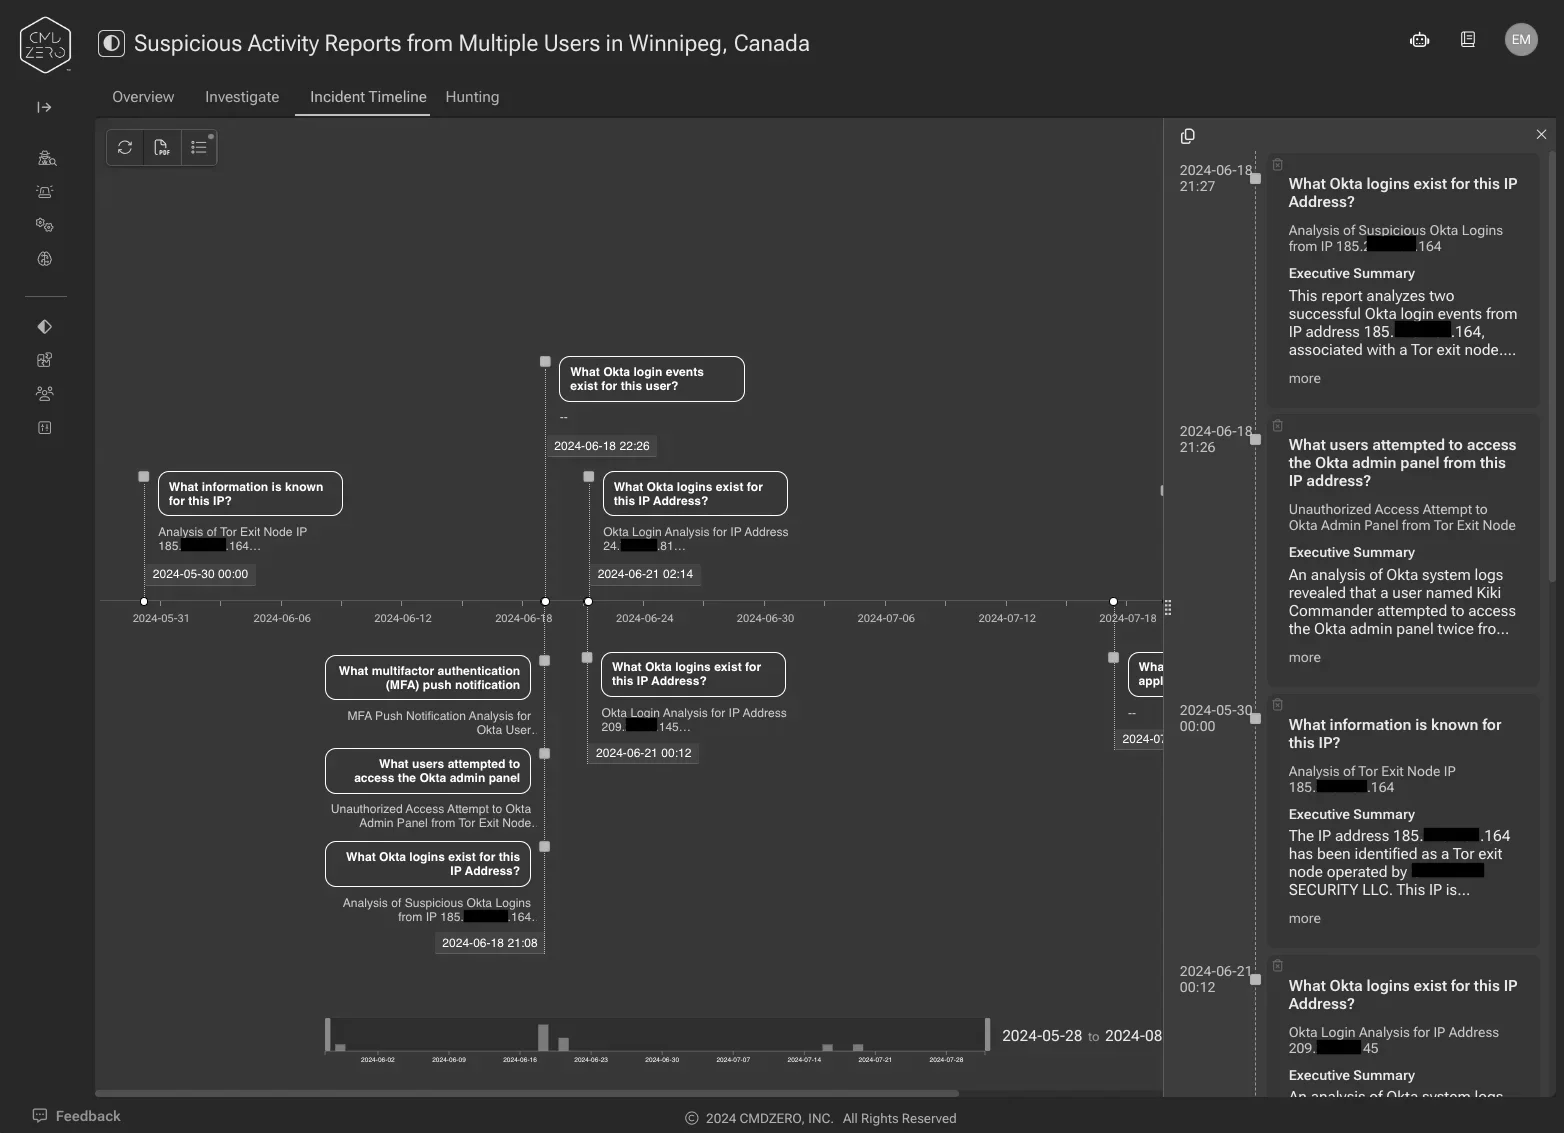Click the half-filled diamond sidebar icon
This screenshot has height=1133, width=1564.
[x=45, y=326]
